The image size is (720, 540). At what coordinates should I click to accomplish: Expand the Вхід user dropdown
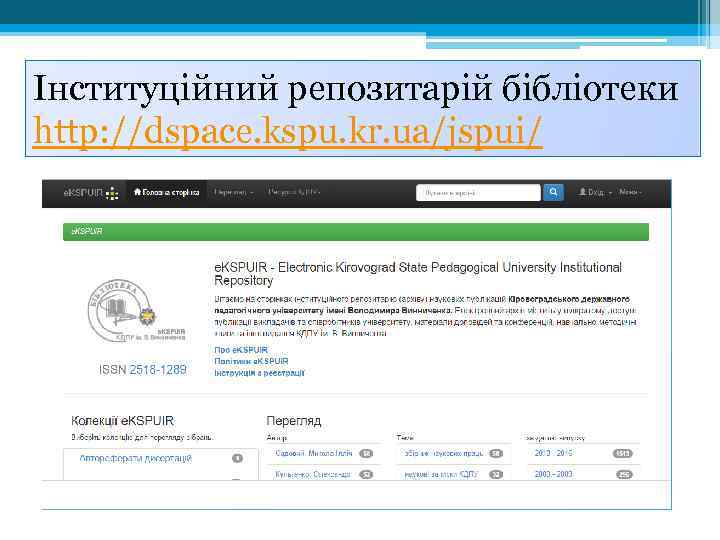click(x=595, y=192)
